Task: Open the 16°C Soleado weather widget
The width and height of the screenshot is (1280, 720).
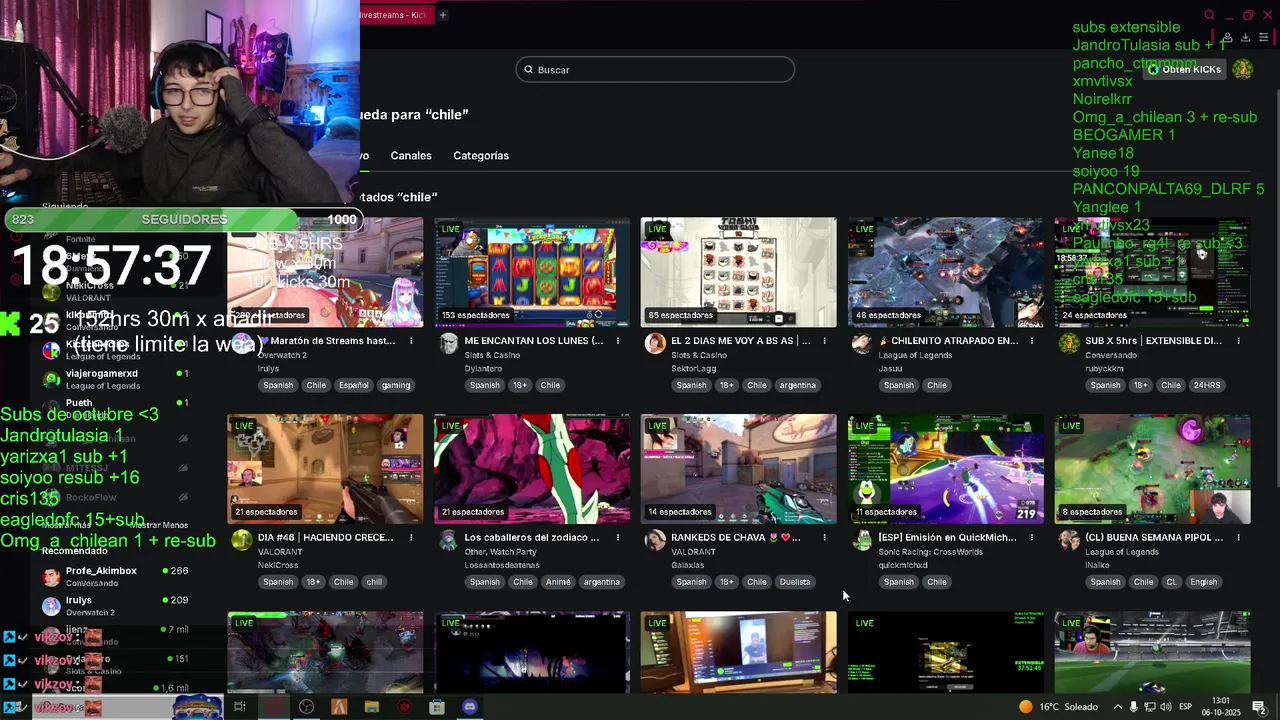Action: click(x=1058, y=707)
